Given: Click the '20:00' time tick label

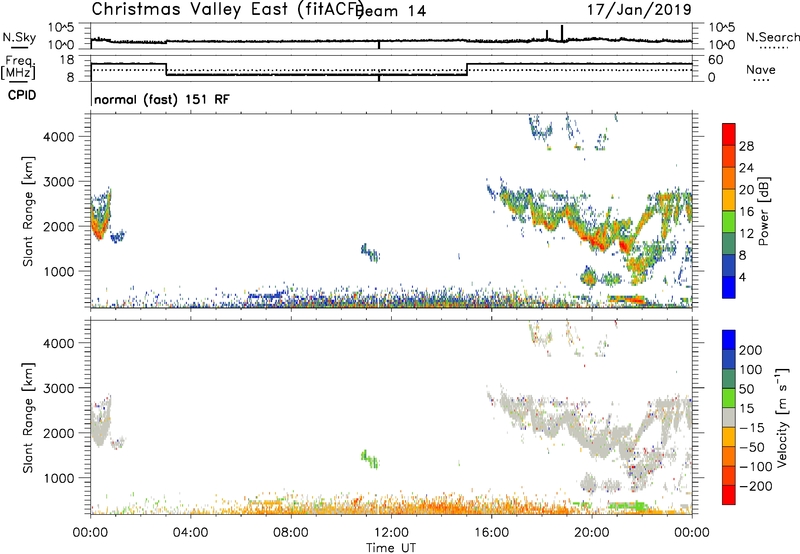Looking at the screenshot, I should pos(592,533).
